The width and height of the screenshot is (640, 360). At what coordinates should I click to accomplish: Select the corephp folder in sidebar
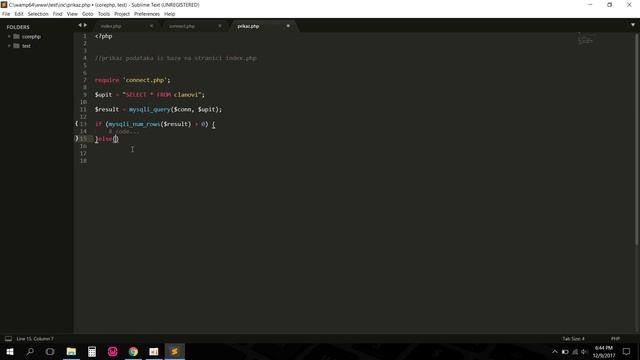pos(31,37)
